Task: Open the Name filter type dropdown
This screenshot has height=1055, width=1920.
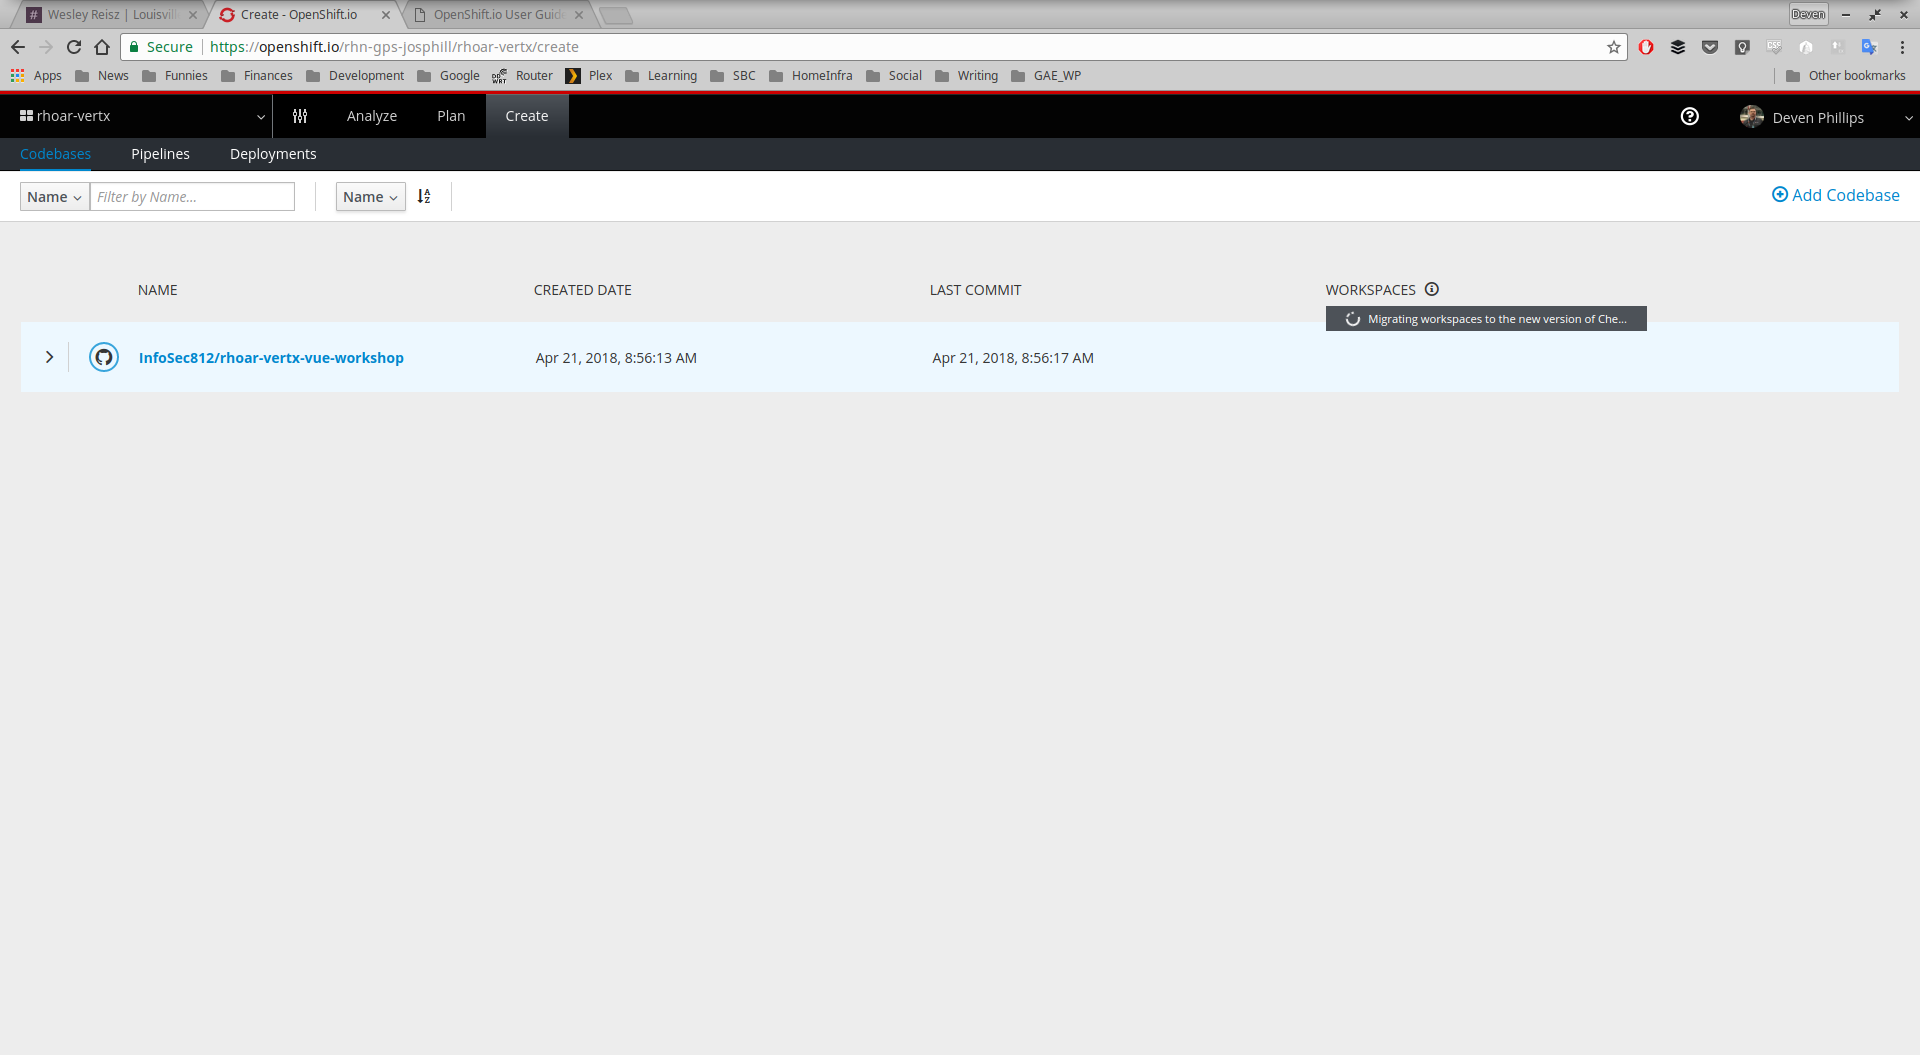Action: pyautogui.click(x=55, y=197)
